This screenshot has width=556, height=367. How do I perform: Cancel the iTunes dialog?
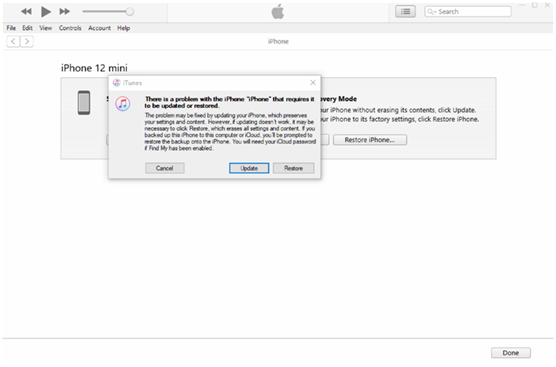(165, 168)
